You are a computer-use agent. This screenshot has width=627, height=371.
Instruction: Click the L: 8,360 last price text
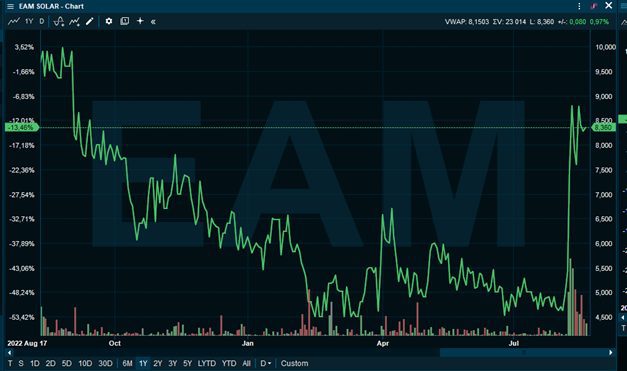coord(542,22)
